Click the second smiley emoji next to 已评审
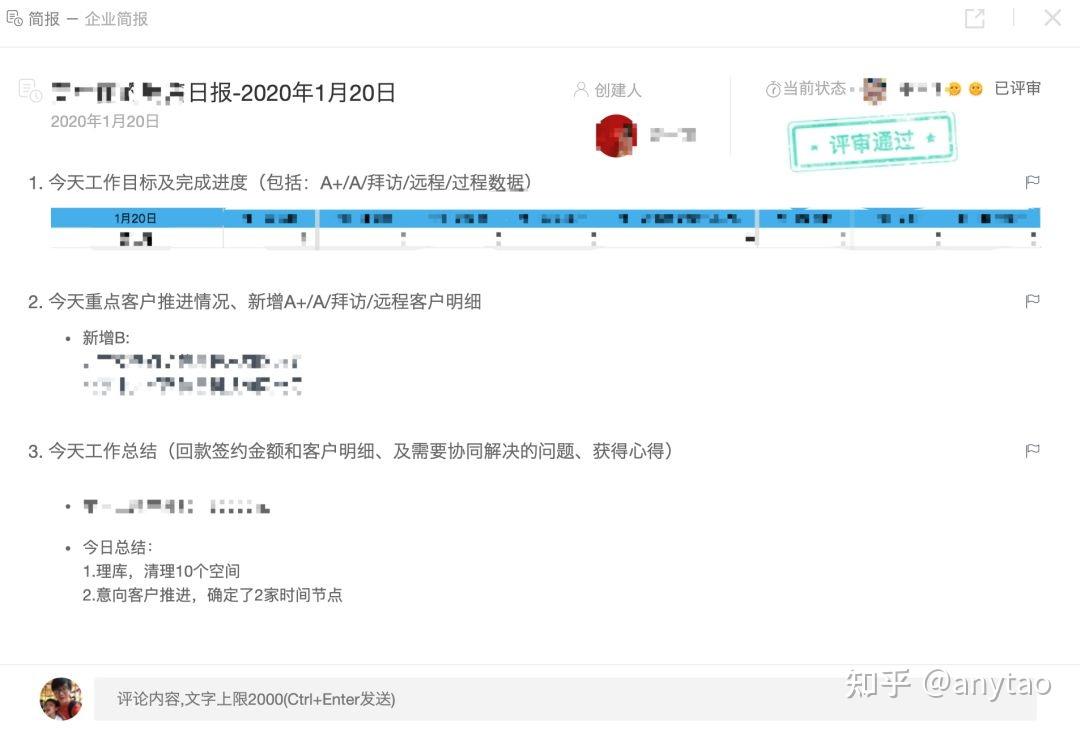Image resolution: width=1080 pixels, height=732 pixels. click(x=975, y=89)
